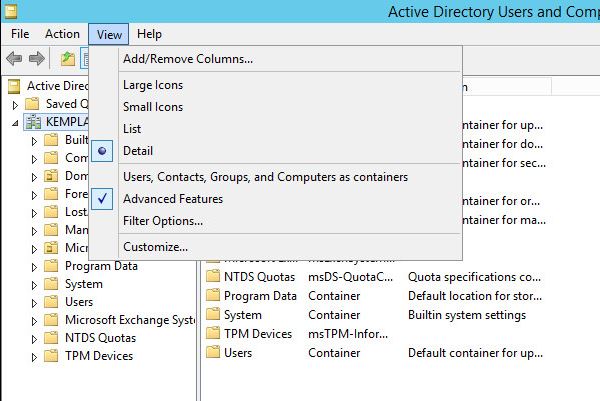Click the app icon in the title bar
Viewport: 600px width, 401px height.
pos(10,11)
